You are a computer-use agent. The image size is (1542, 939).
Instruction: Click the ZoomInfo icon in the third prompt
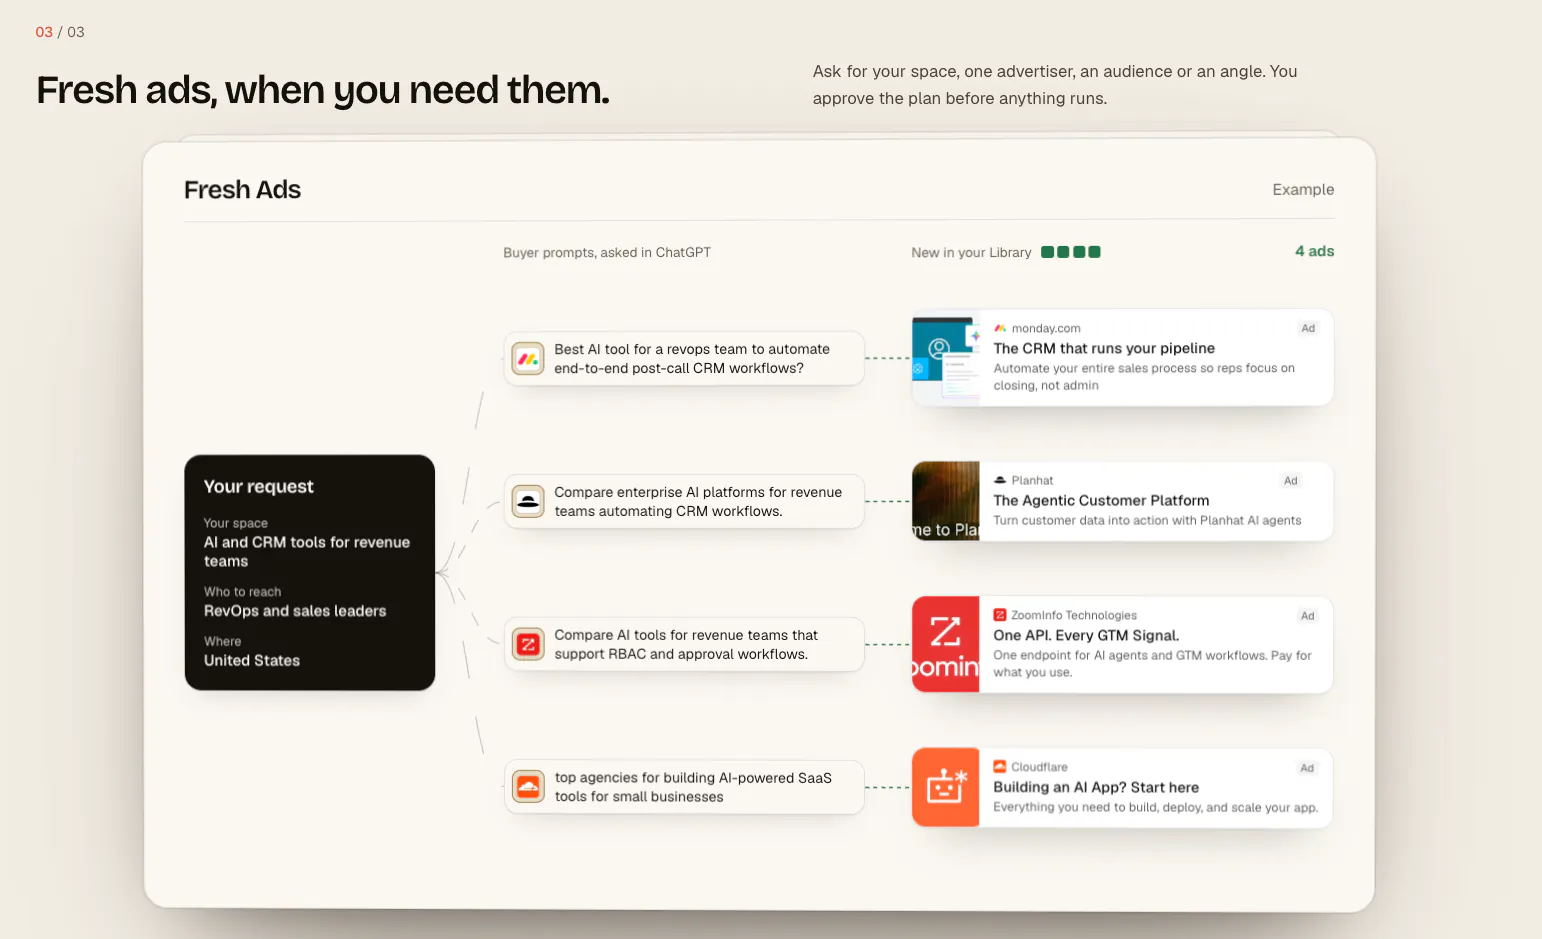(528, 644)
